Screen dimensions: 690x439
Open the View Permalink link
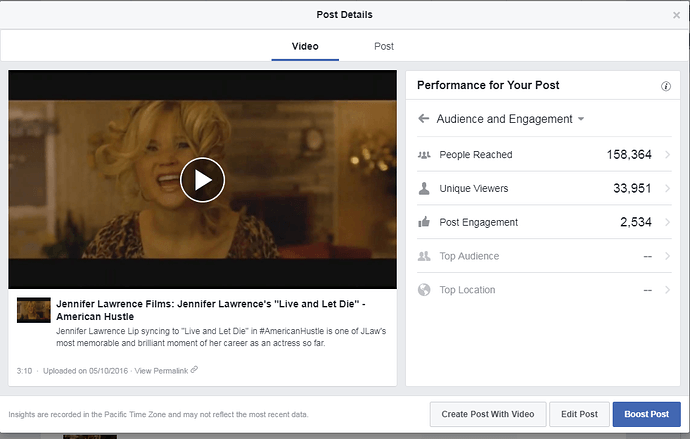tap(166, 370)
